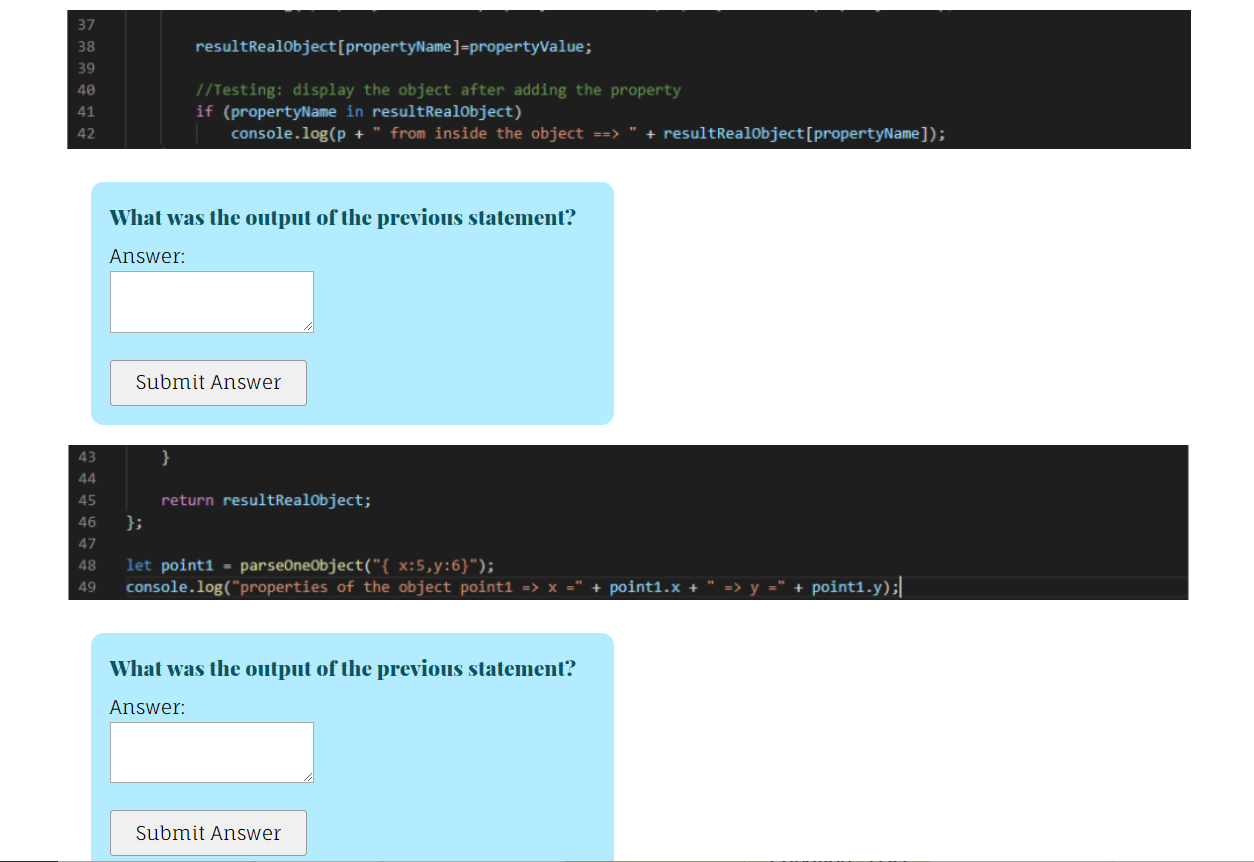Click line number 49

pyautogui.click(x=86, y=587)
